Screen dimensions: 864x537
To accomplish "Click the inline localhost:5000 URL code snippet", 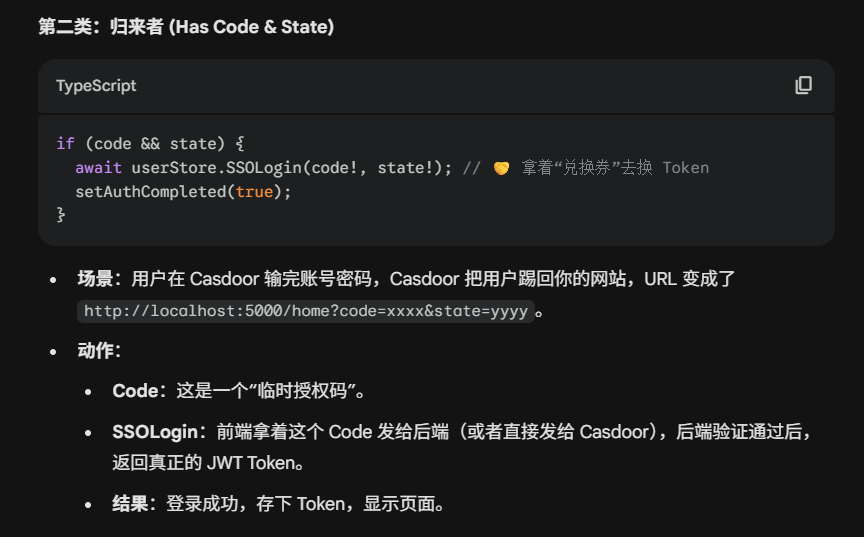I will coord(305,311).
